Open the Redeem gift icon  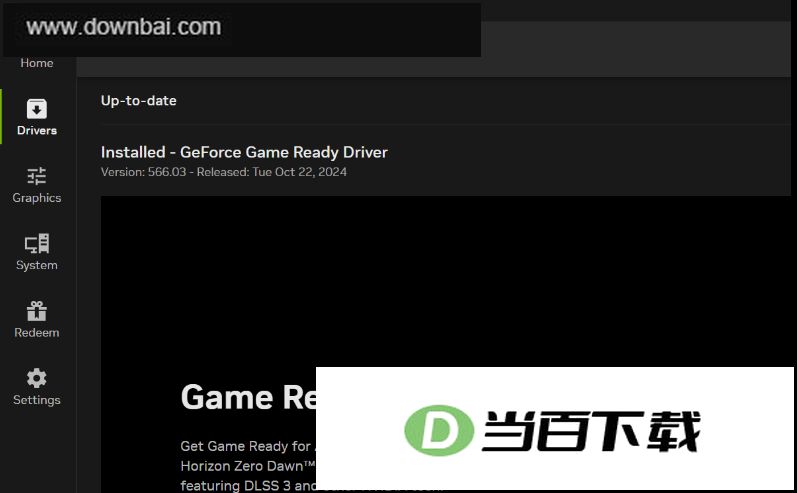click(37, 311)
